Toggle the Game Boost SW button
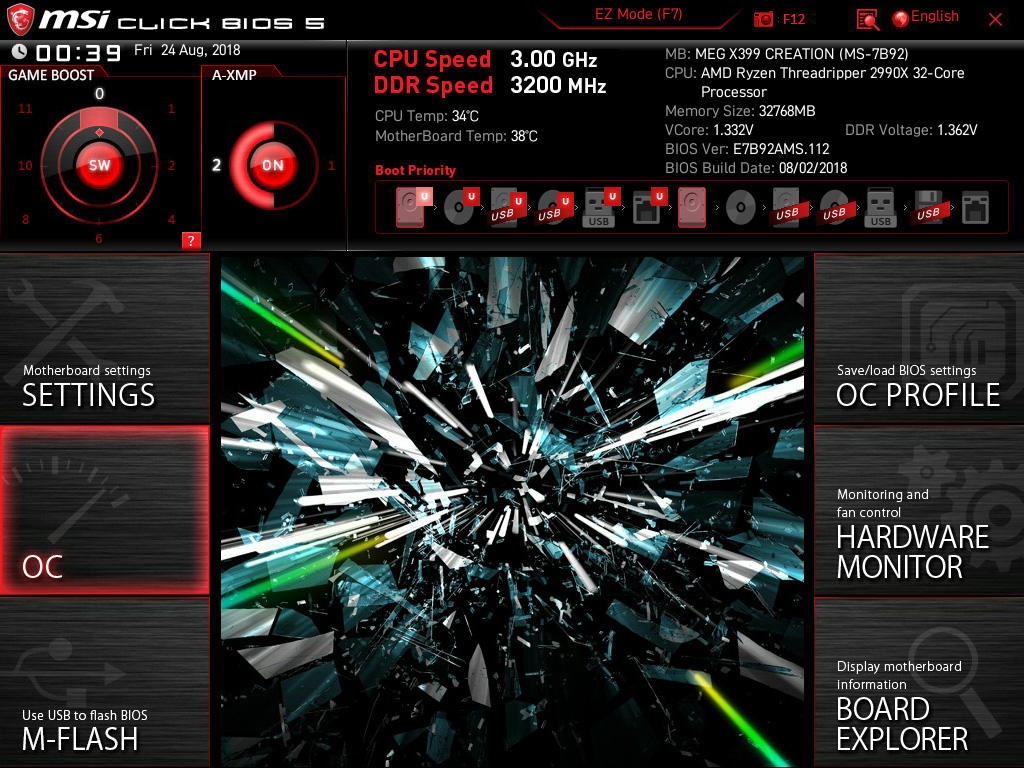The width and height of the screenshot is (1024, 768). tap(99, 165)
